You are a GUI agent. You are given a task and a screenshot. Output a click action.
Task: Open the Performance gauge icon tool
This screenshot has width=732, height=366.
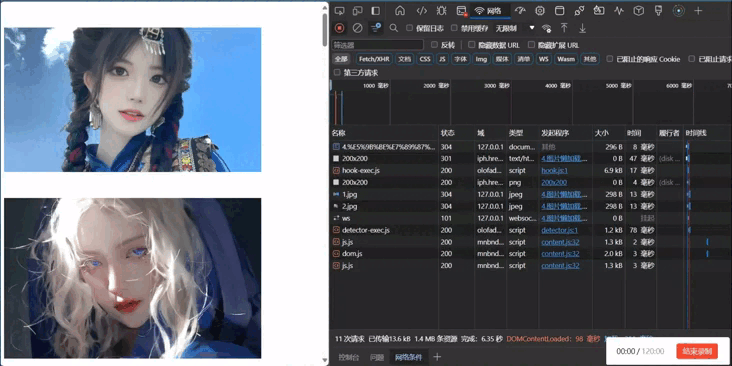tap(520, 11)
